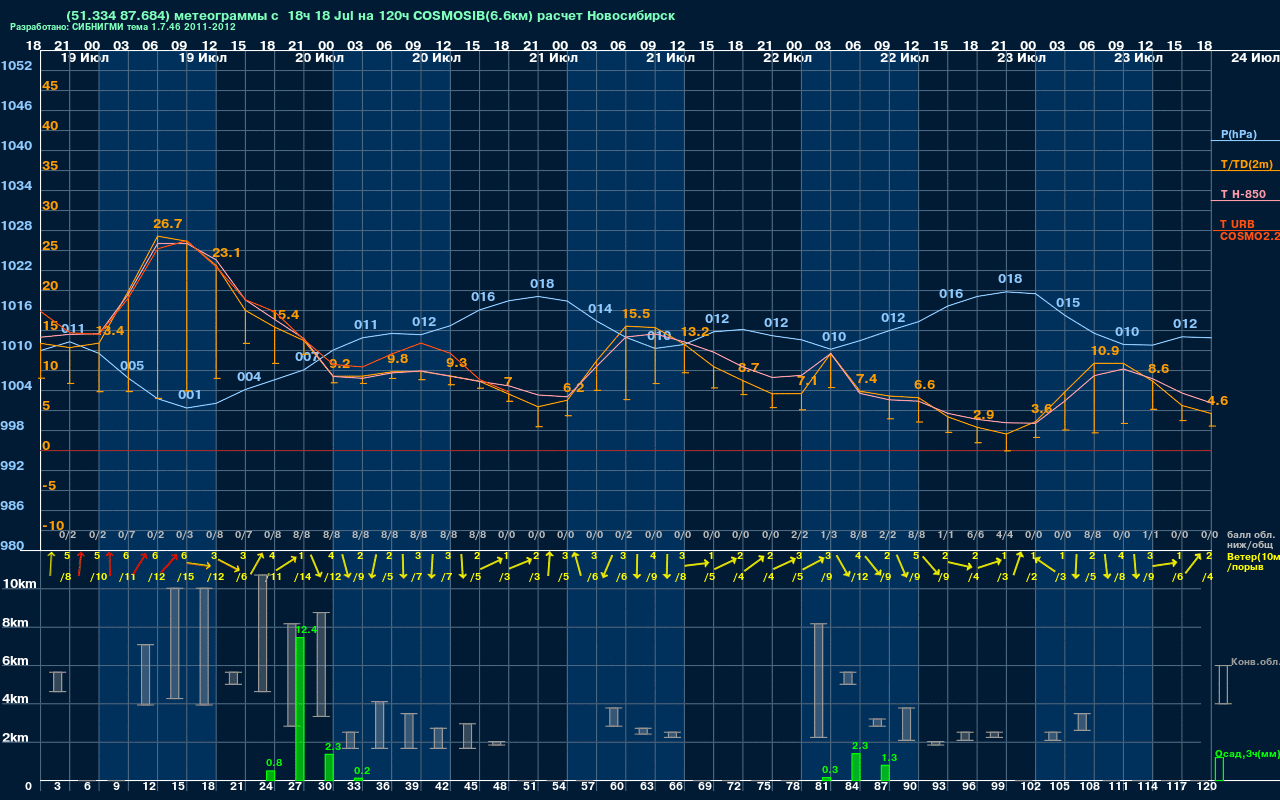1280x800 pixels.
Task: Select forecast hour 81 on bottom axis
Action: 822,788
